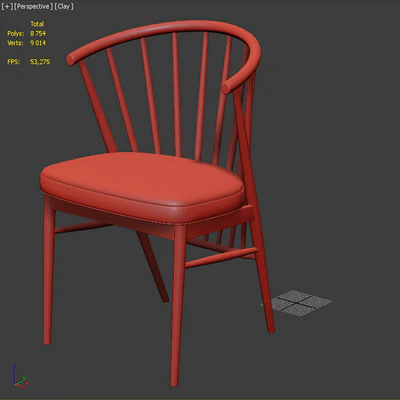Open the [+] viewport general menu

click(7, 6)
